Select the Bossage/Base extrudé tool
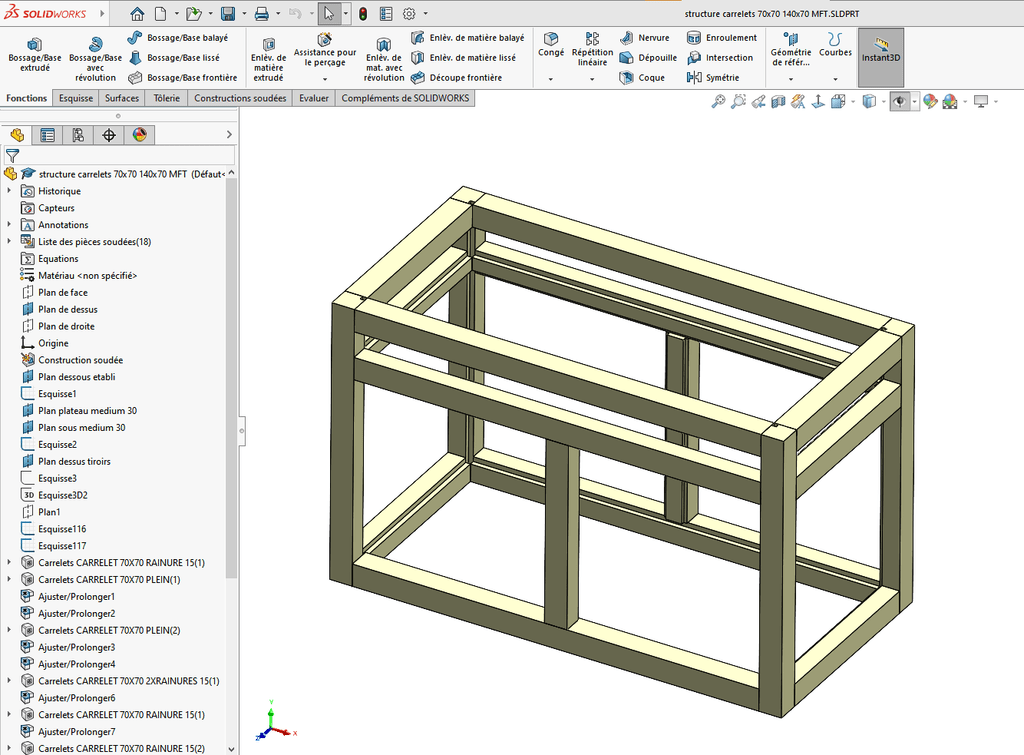Viewport: 1024px width, 755px height. (x=35, y=55)
